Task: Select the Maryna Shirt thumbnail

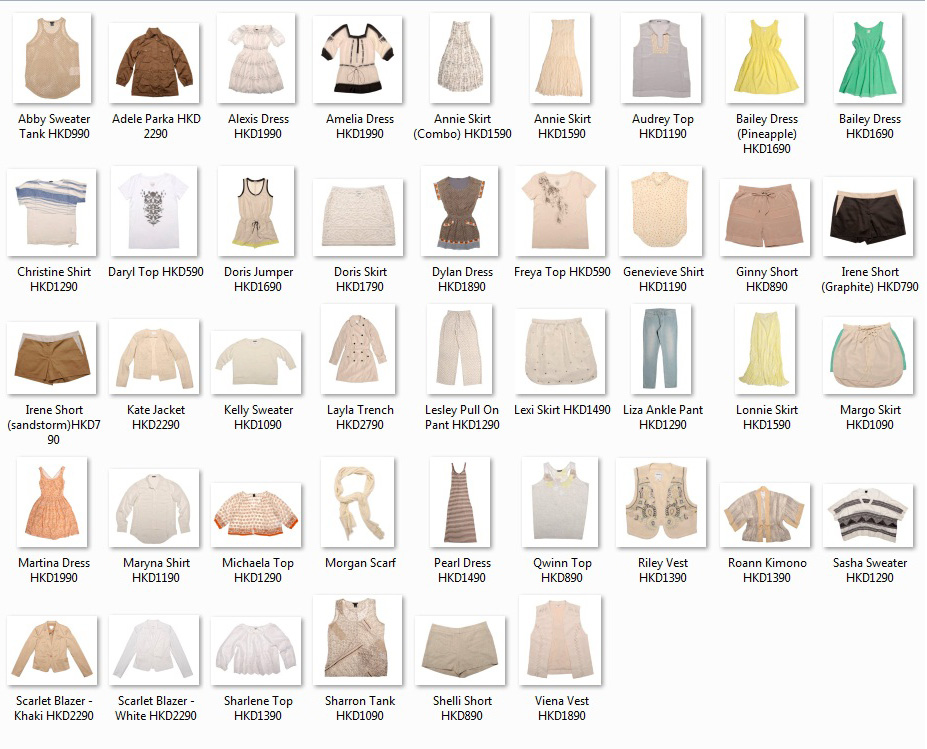Action: 154,508
